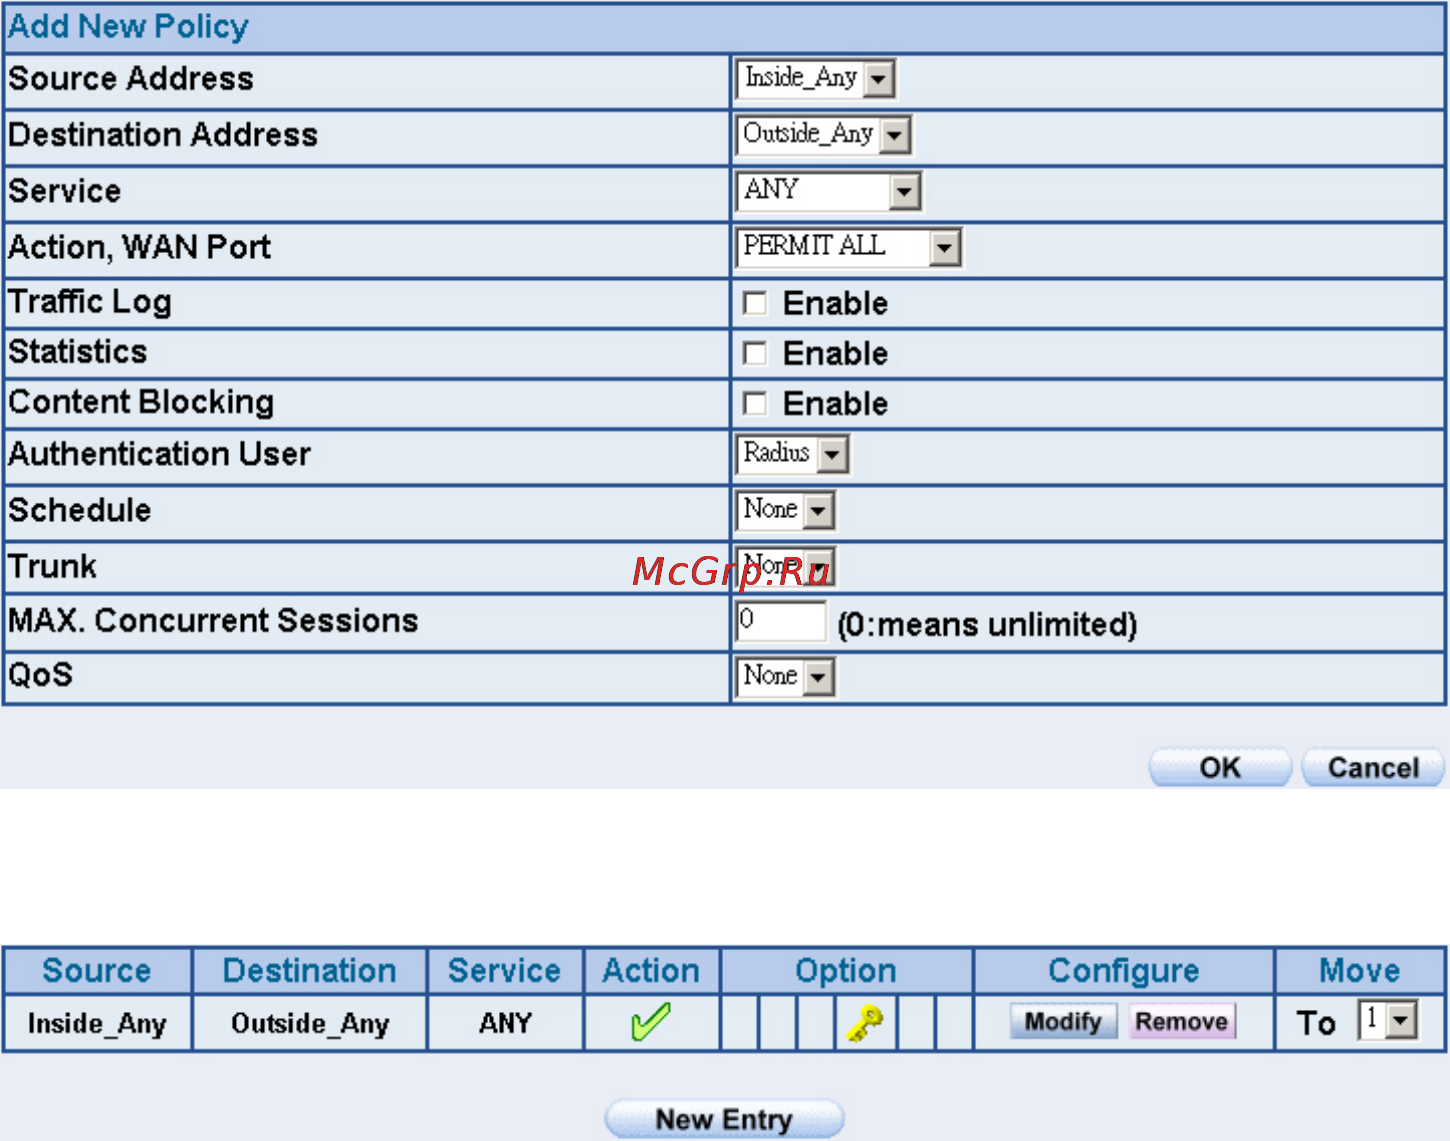Screen dimensions: 1450x1141
Task: Open the Authentication User dropdown
Action: click(793, 454)
